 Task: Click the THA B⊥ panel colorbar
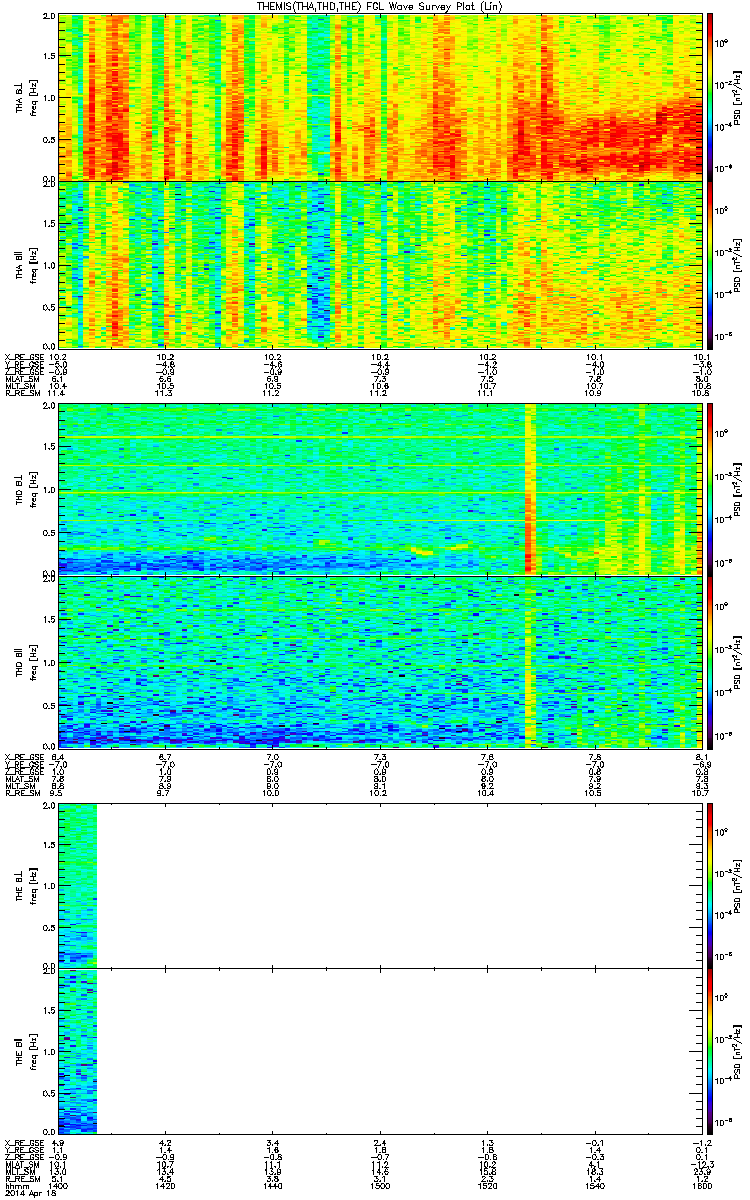pos(711,96)
